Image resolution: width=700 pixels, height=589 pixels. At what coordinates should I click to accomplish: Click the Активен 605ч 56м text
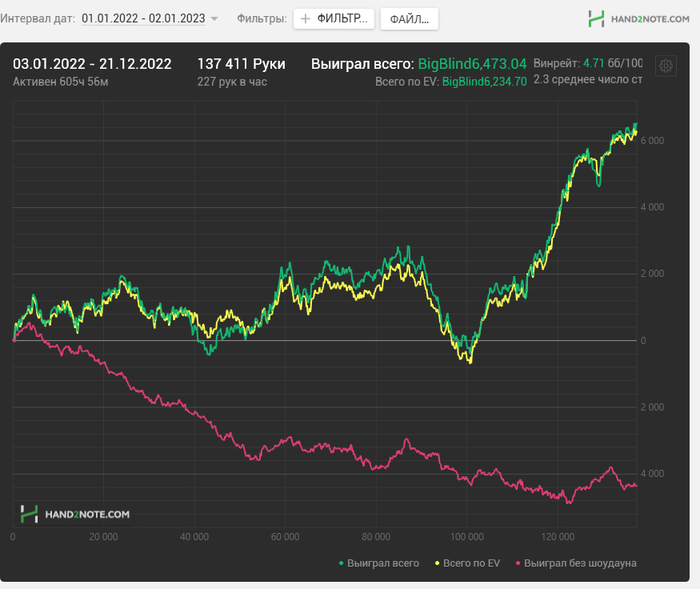[60, 82]
